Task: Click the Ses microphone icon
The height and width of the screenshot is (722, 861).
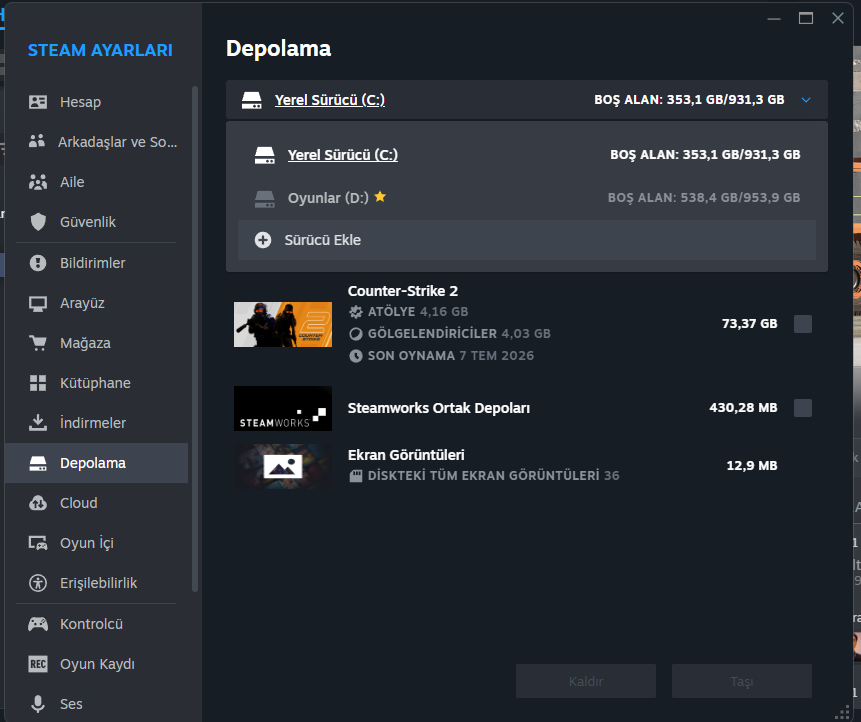Action: pyautogui.click(x=38, y=704)
